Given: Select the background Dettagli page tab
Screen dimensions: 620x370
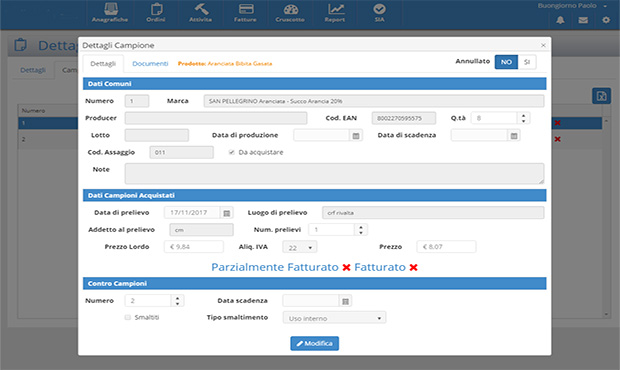Looking at the screenshot, I should [x=33, y=70].
